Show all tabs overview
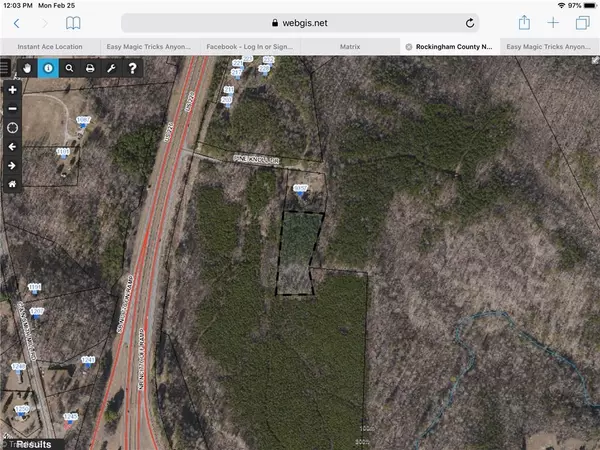 (582, 23)
